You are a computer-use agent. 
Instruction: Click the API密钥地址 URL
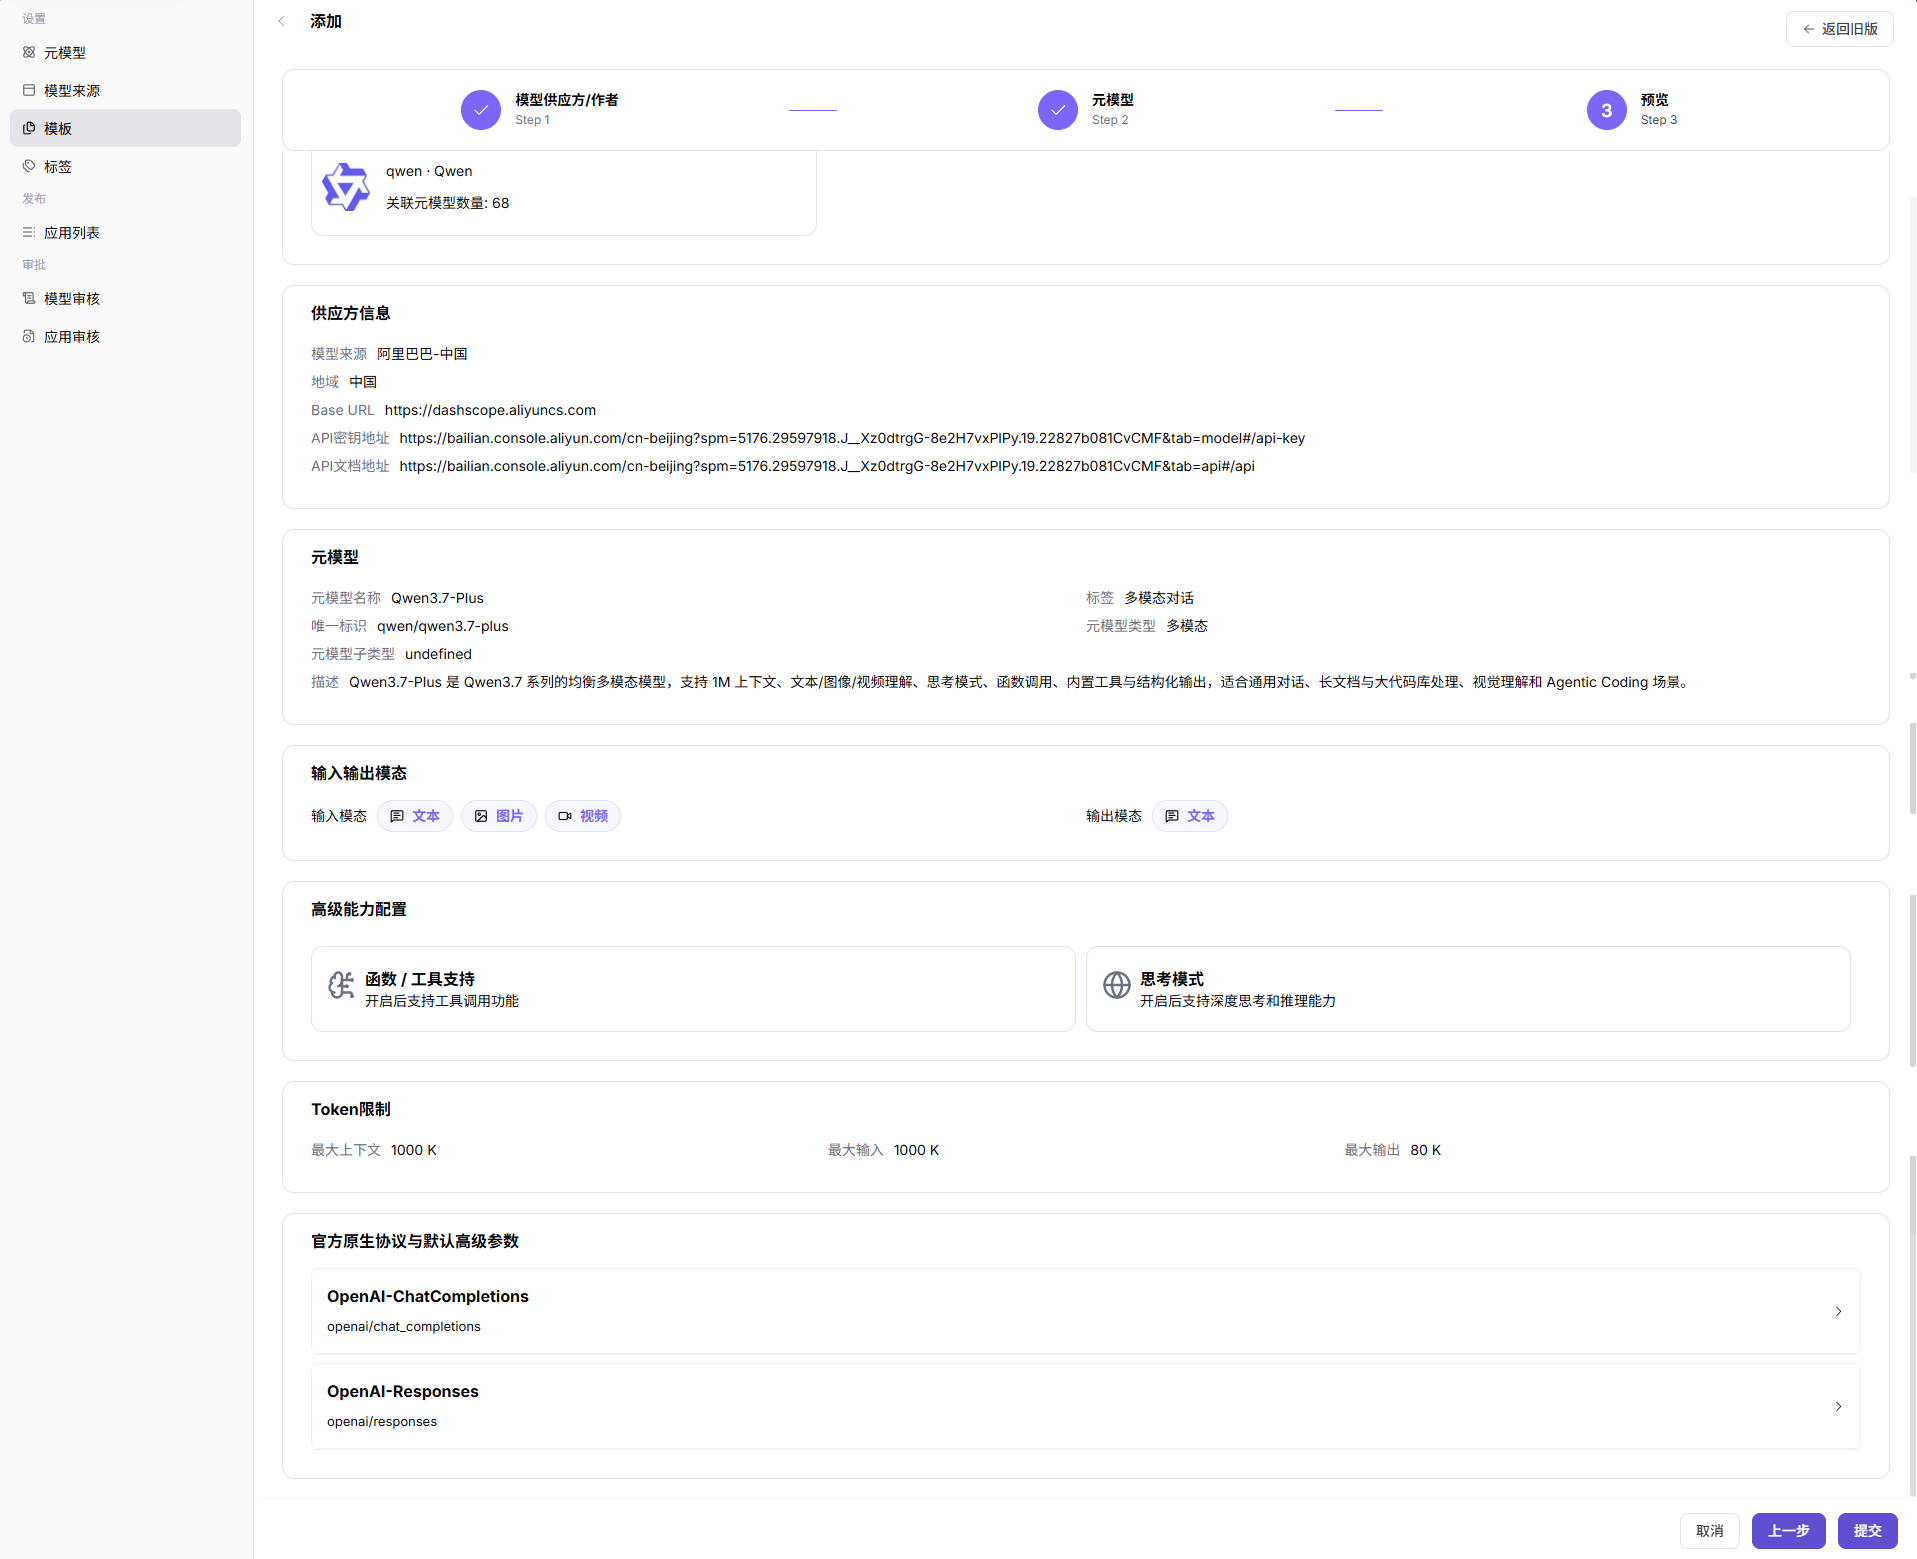[852, 438]
